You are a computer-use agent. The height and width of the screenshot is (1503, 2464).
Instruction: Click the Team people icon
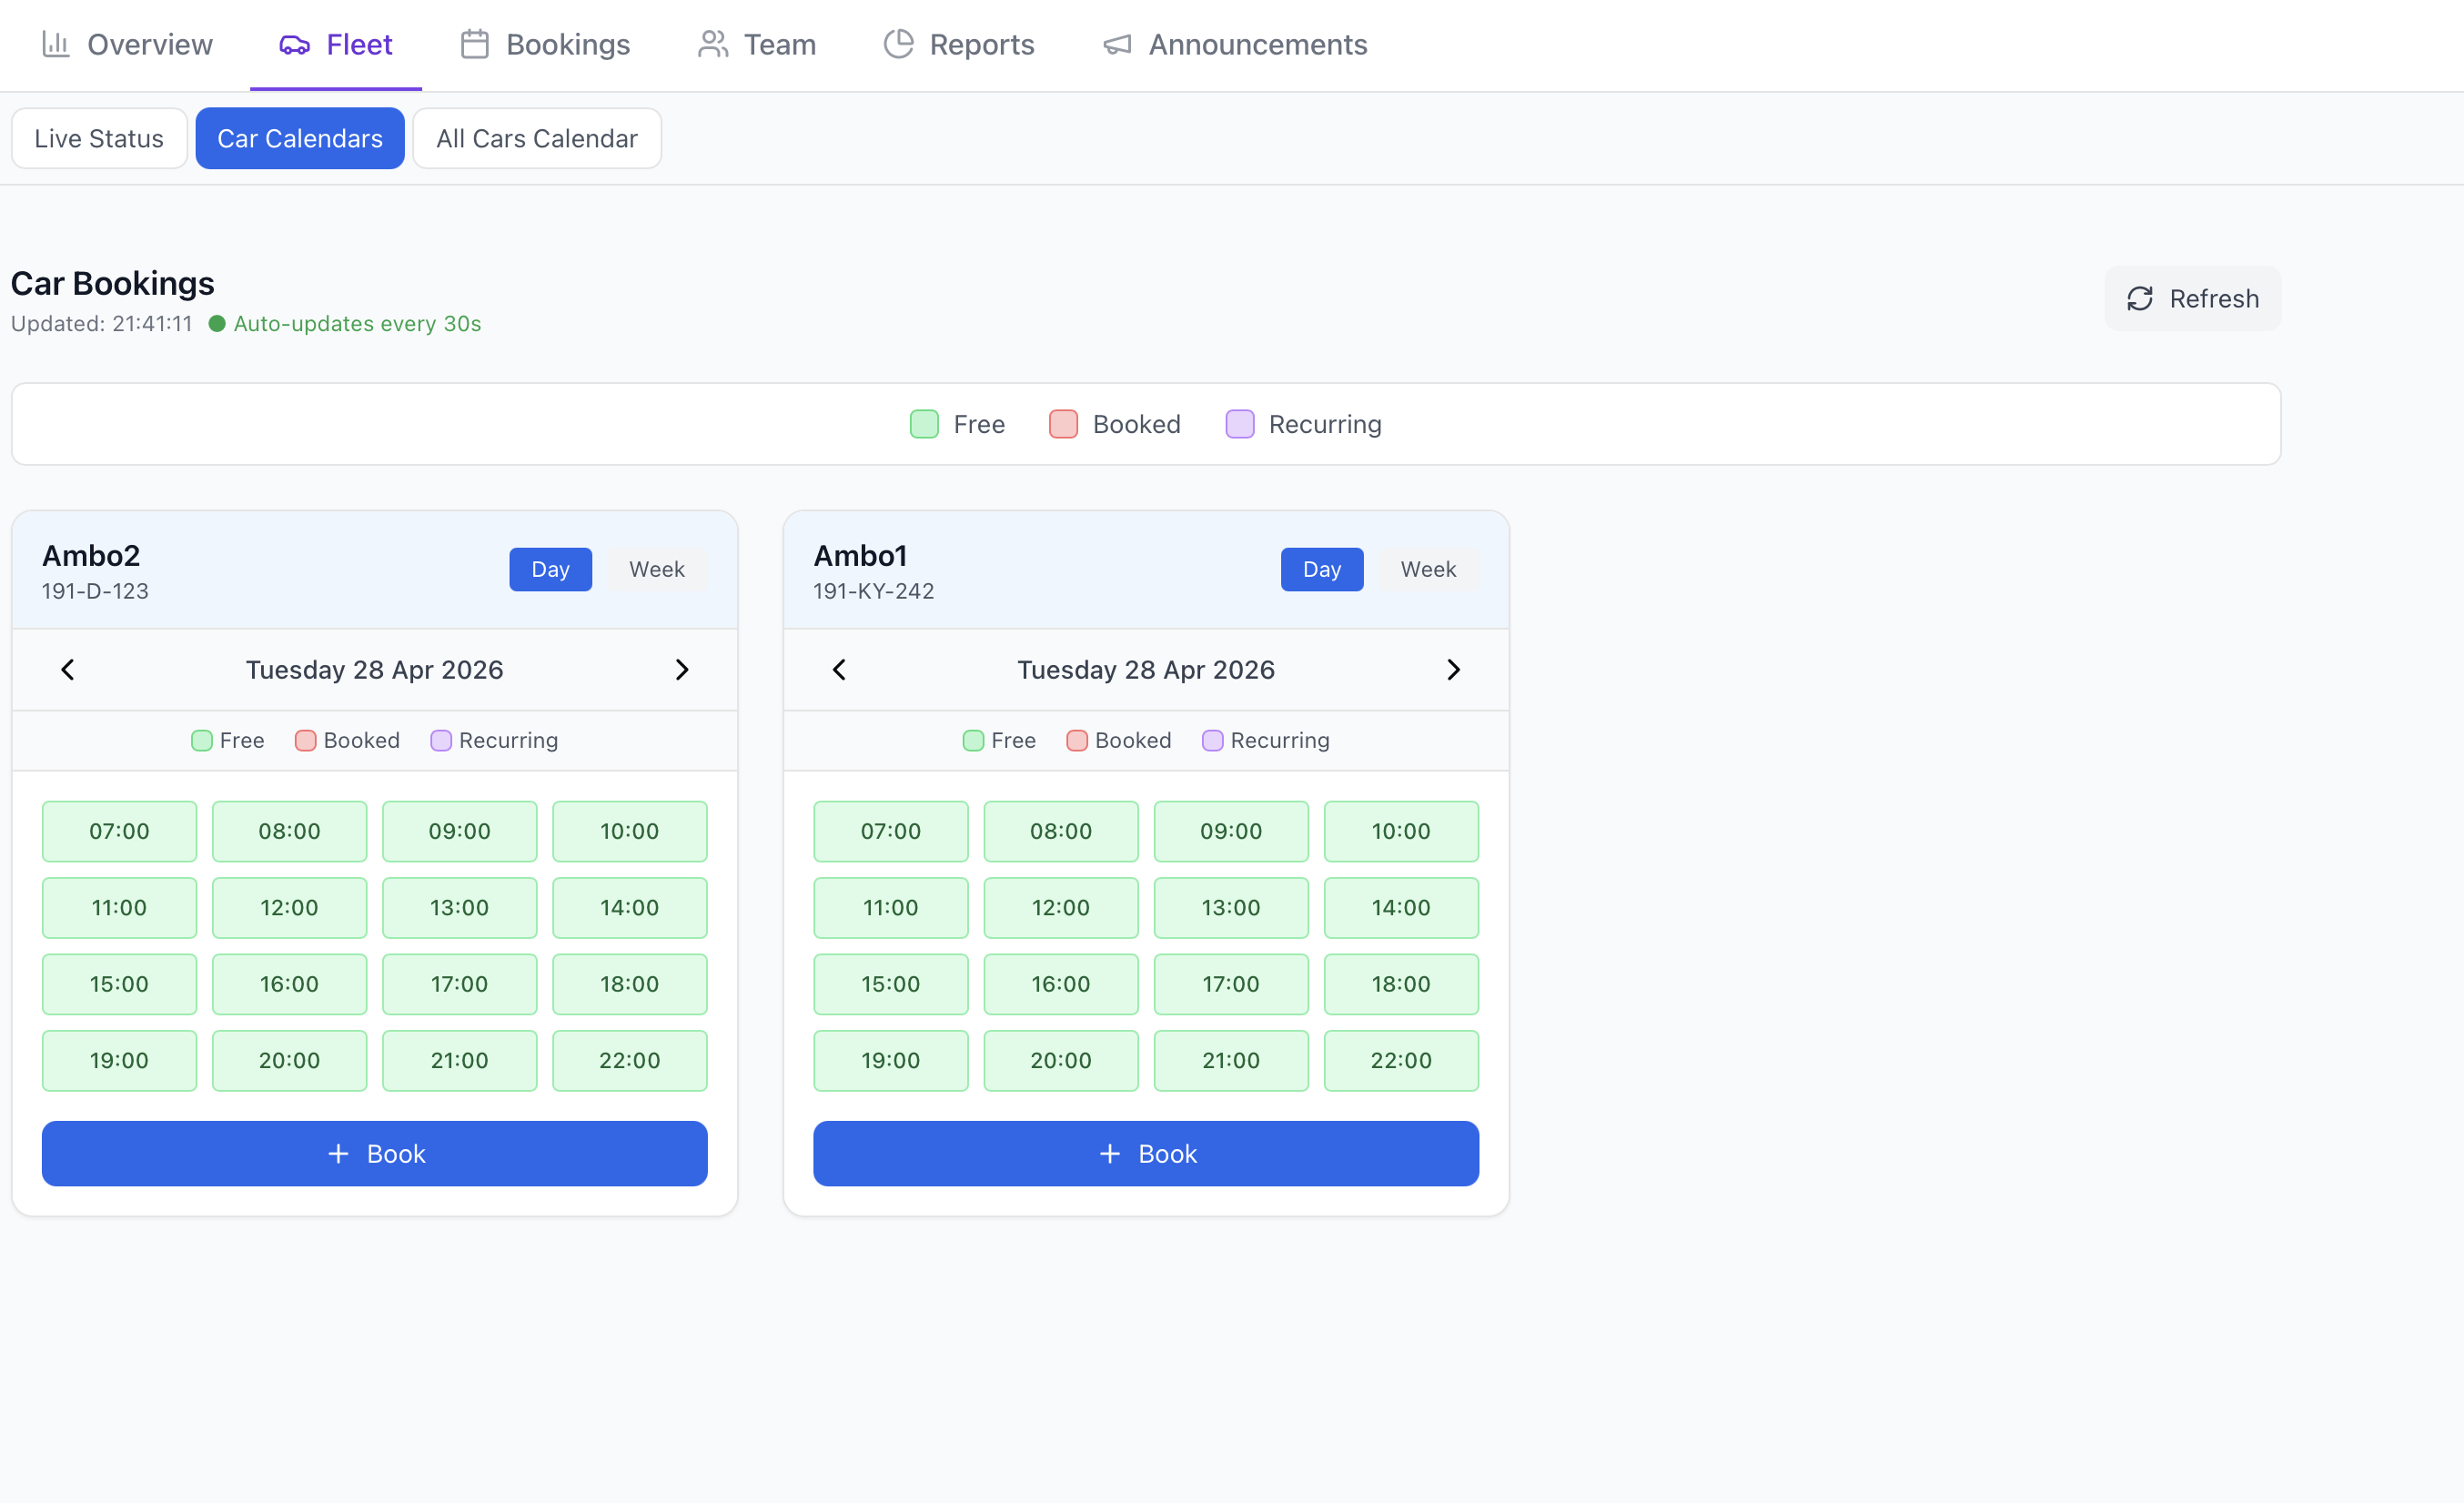tap(712, 44)
